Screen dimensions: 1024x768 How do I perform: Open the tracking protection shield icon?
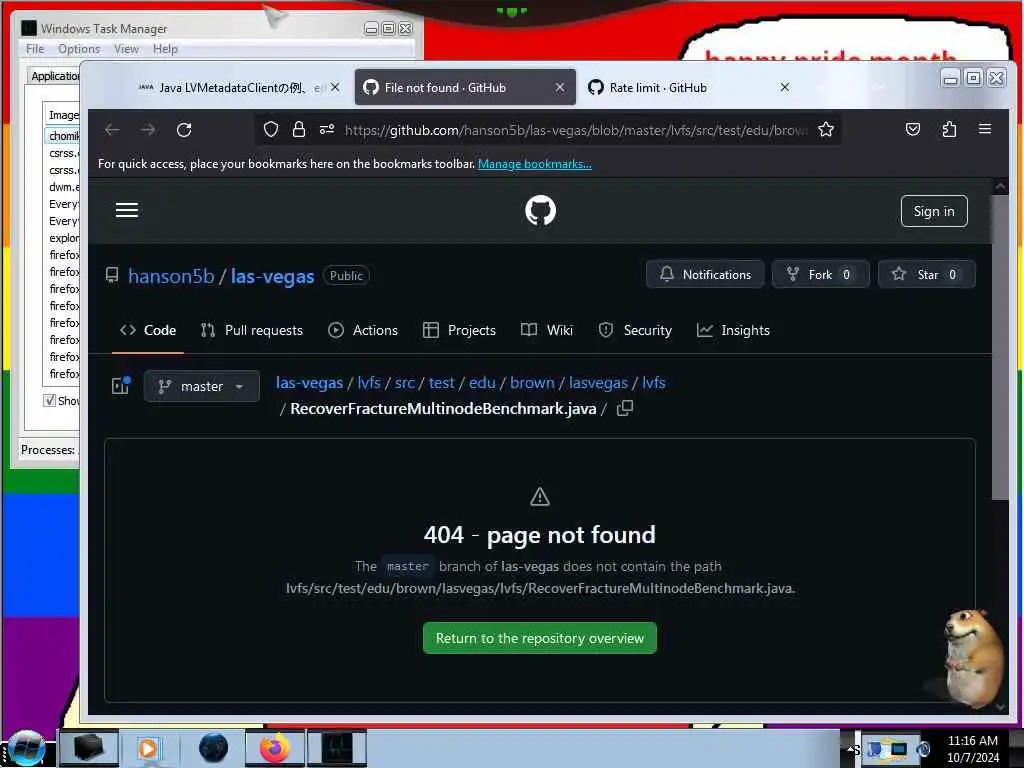(270, 129)
